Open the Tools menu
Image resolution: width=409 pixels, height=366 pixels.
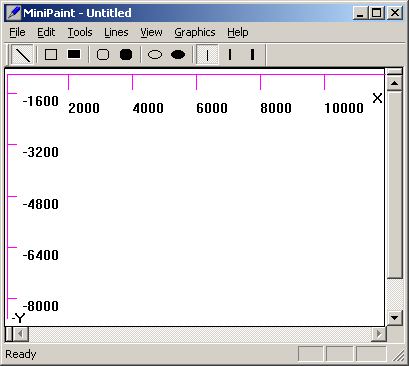(80, 32)
